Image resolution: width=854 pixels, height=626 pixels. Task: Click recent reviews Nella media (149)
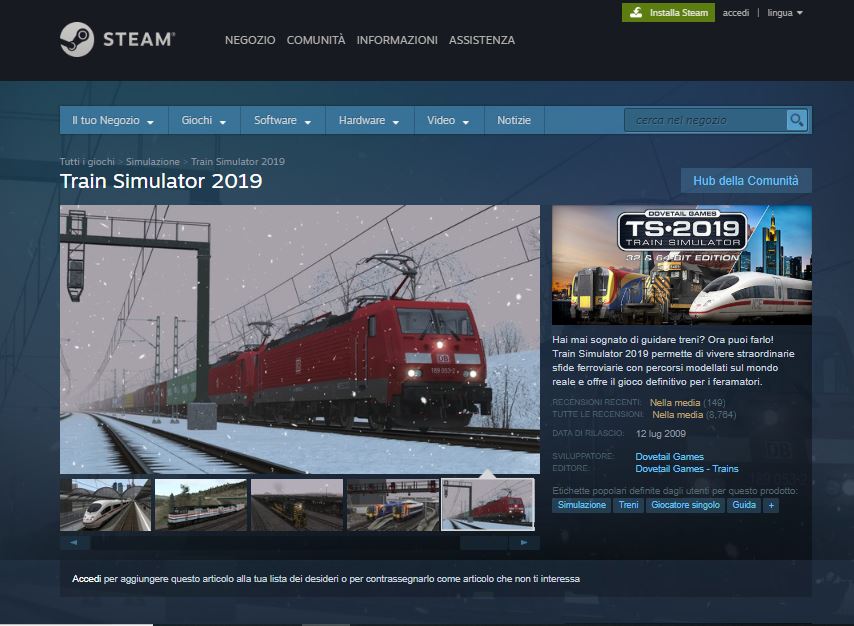(687, 403)
